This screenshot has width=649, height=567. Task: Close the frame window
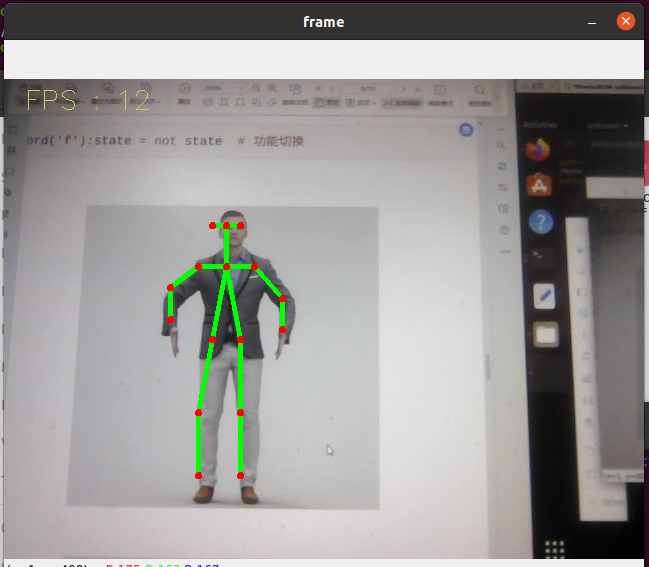625,21
